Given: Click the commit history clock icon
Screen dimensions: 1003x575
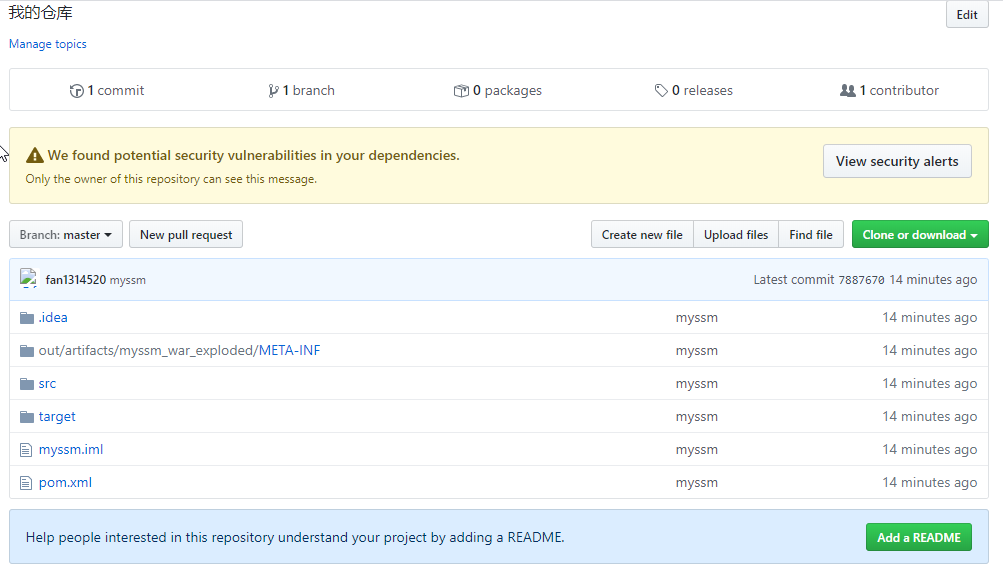Looking at the screenshot, I should [x=76, y=91].
